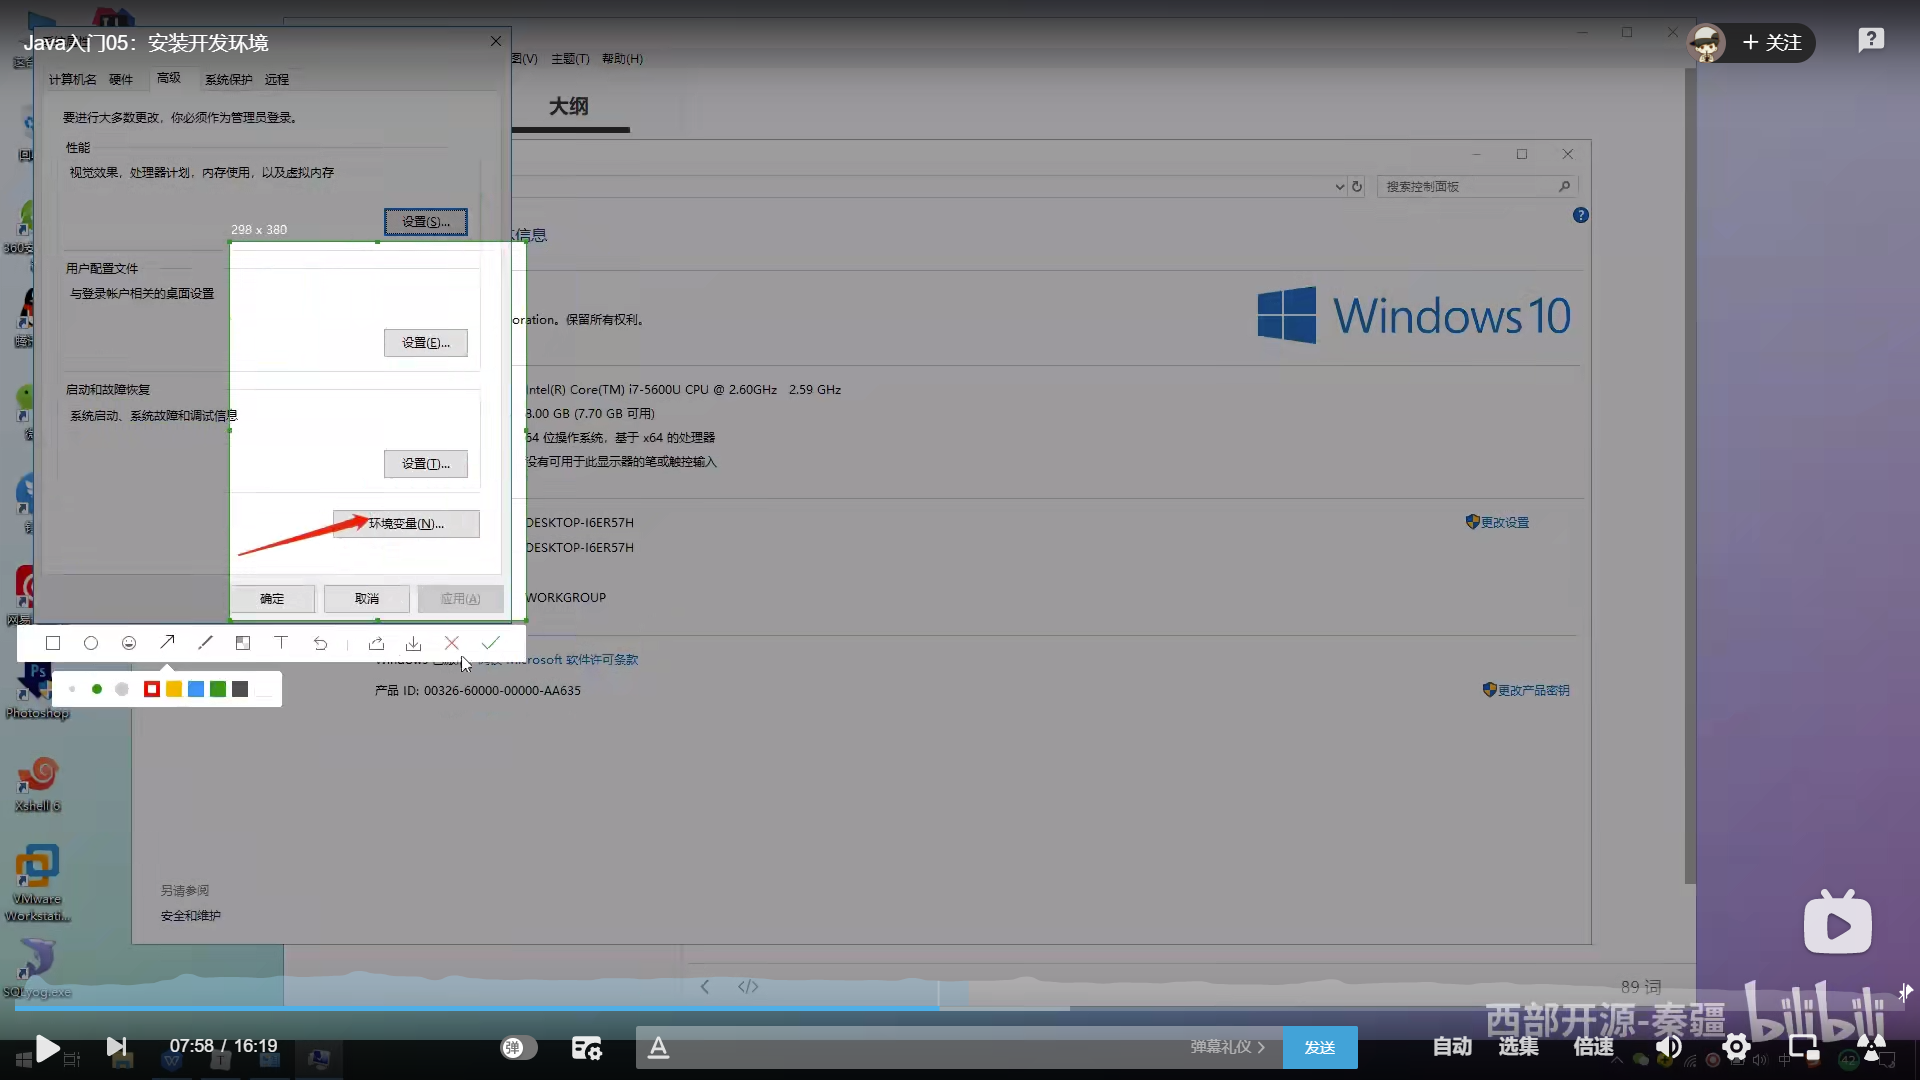
Task: Click the 发送 send button
Action: (x=1319, y=1047)
